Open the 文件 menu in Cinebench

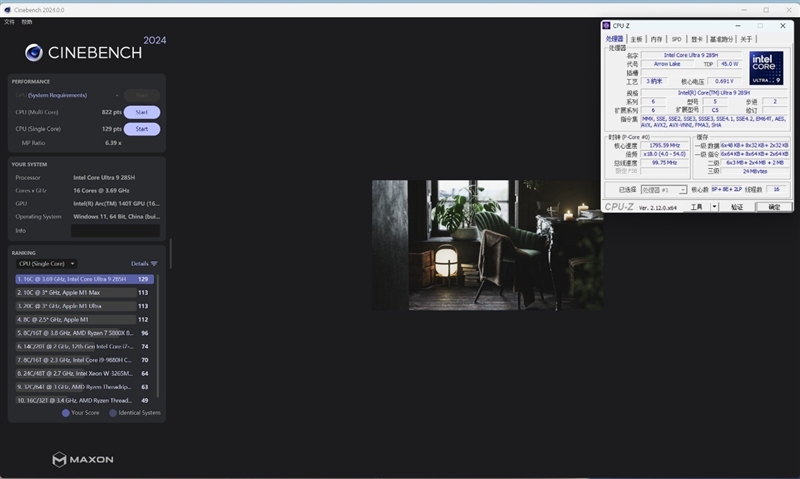9,21
